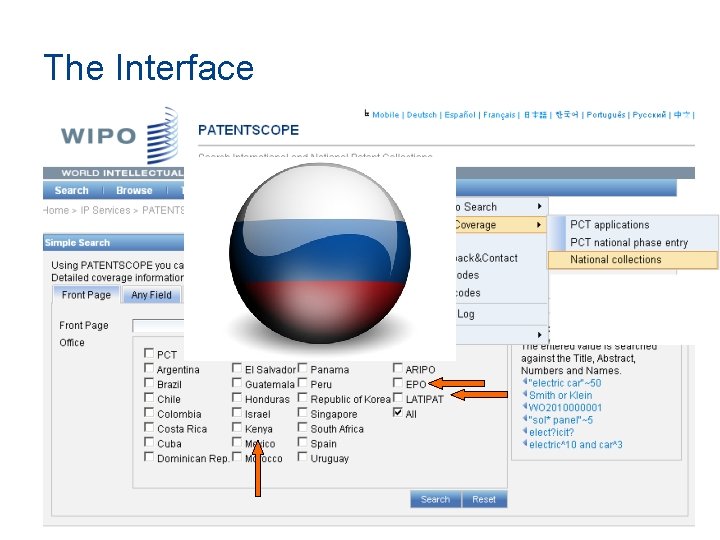The height and width of the screenshot is (540, 720).
Task: Tick the EPO checkbox
Action: click(398, 383)
